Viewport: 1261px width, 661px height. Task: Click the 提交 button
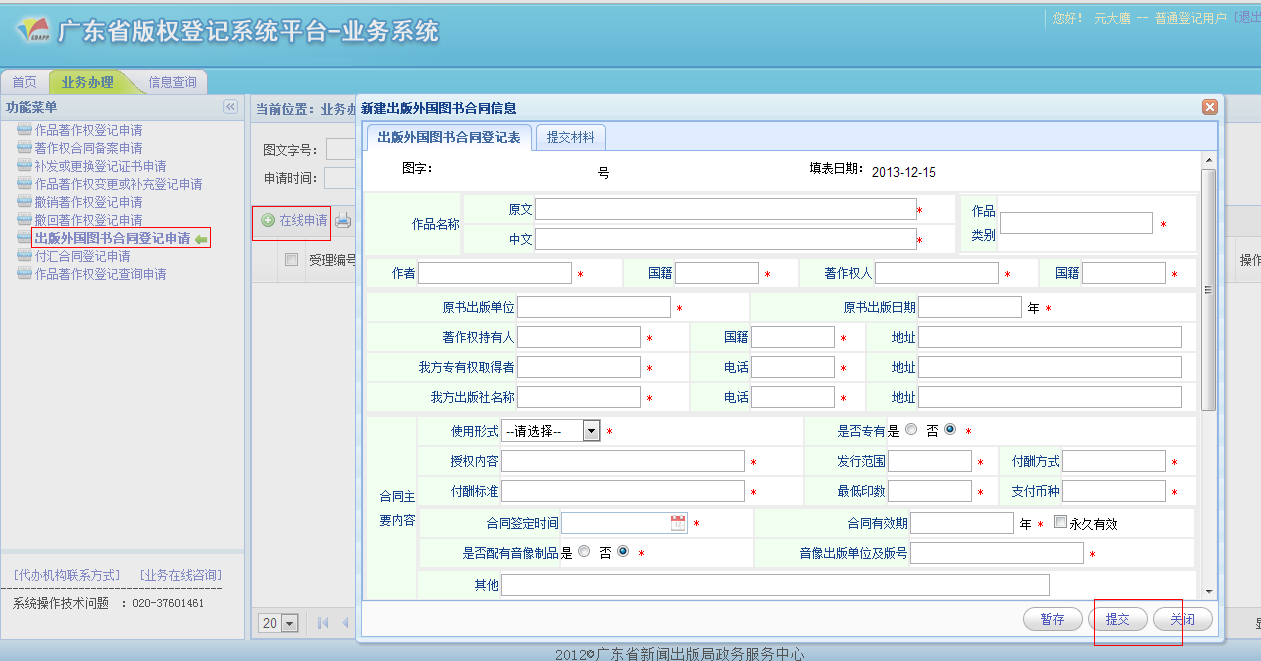tap(1117, 619)
